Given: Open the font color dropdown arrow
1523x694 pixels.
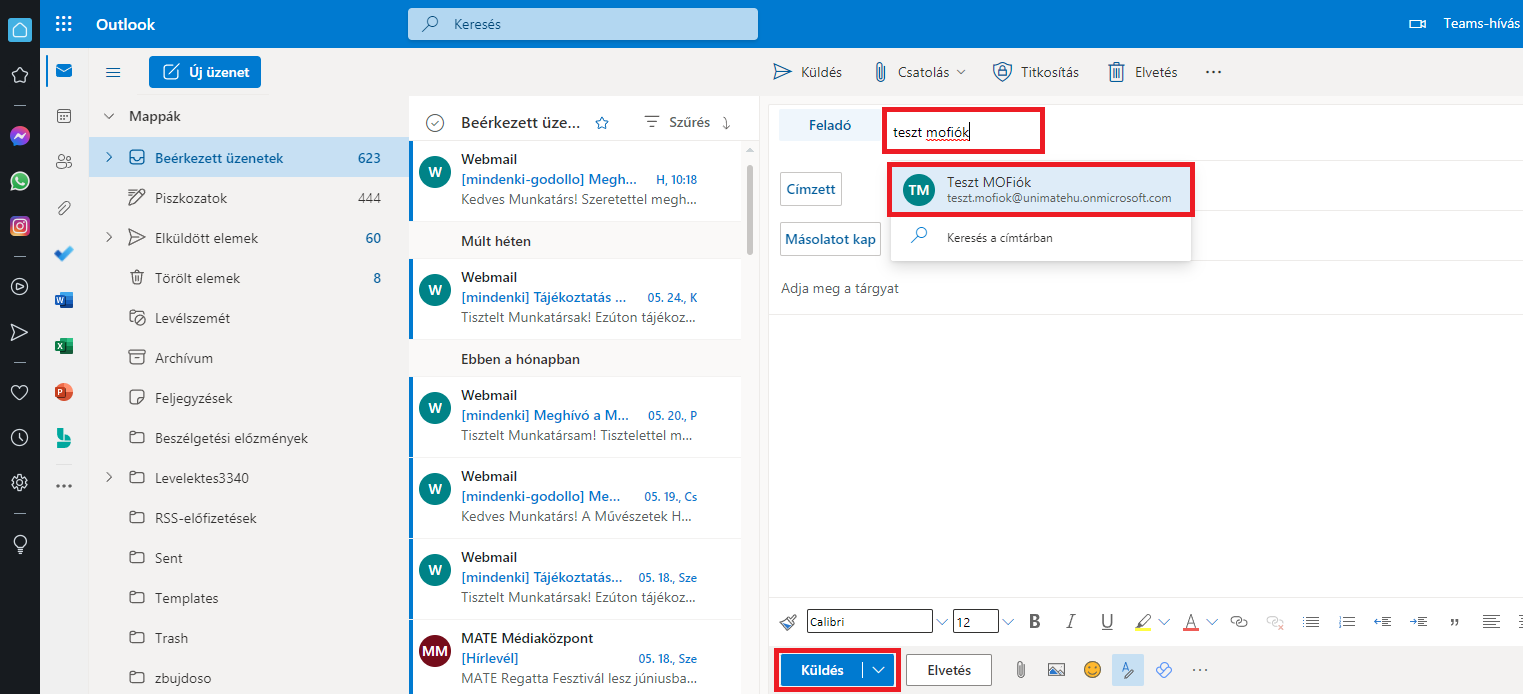Looking at the screenshot, I should click(x=1212, y=621).
